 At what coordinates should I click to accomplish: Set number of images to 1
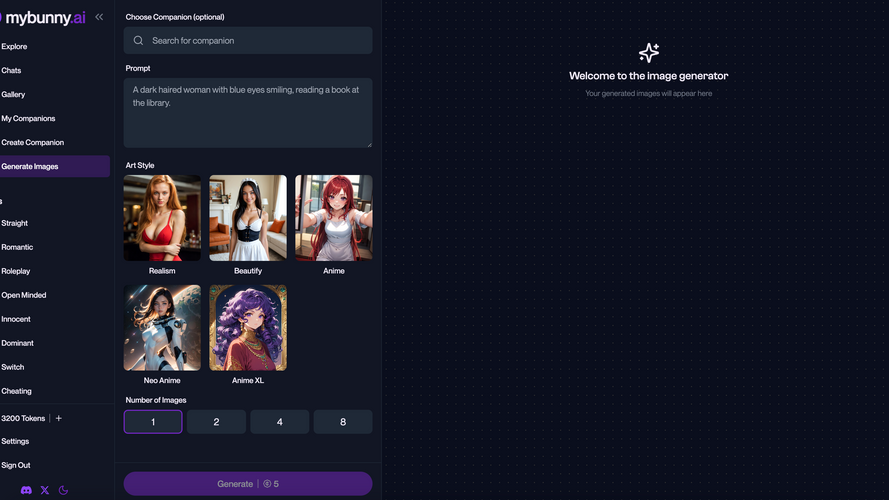[153, 422]
